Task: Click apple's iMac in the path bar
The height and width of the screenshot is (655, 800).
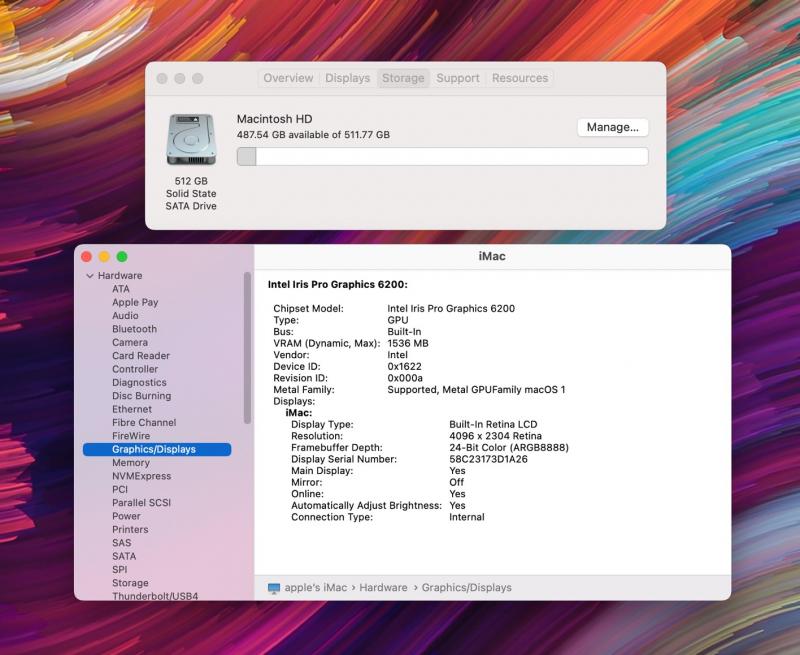Action: tap(315, 588)
